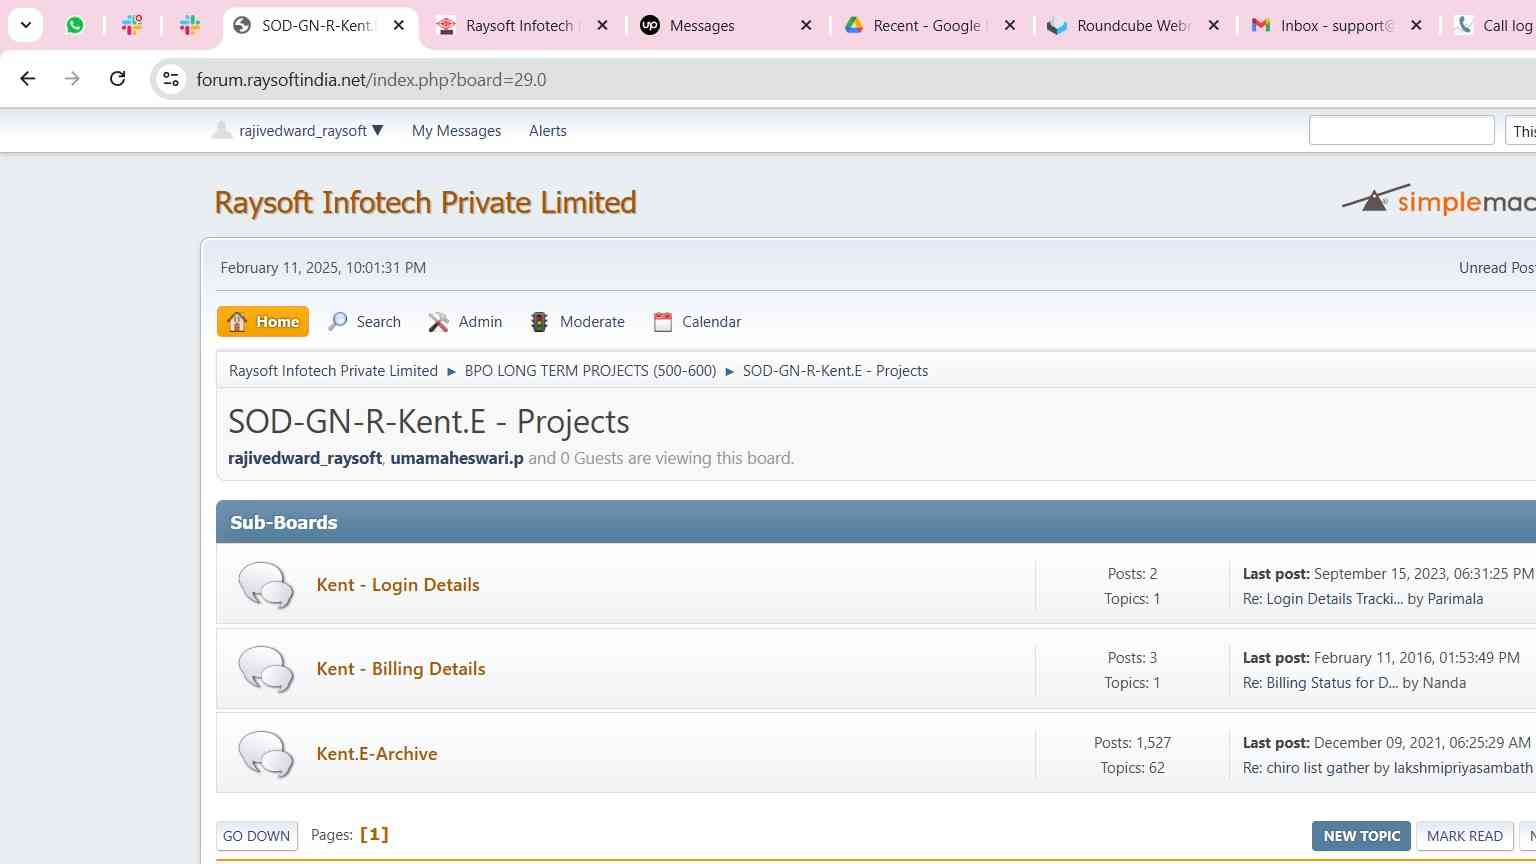
Task: Open rajivedward_raysoft viewer profile link
Action: coord(305,458)
